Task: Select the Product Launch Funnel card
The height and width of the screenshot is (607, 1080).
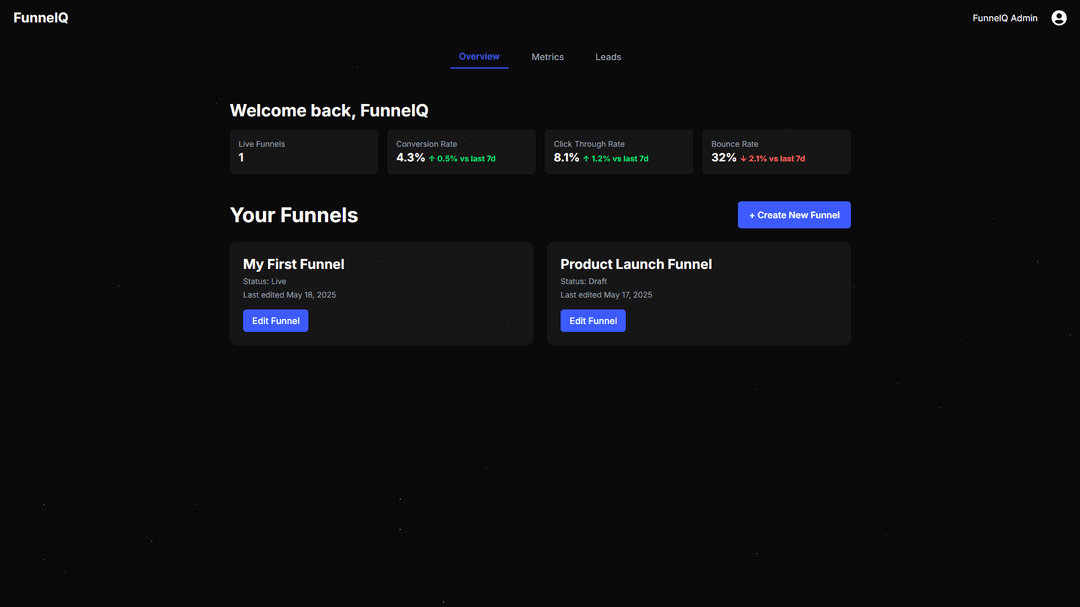Action: click(x=699, y=293)
